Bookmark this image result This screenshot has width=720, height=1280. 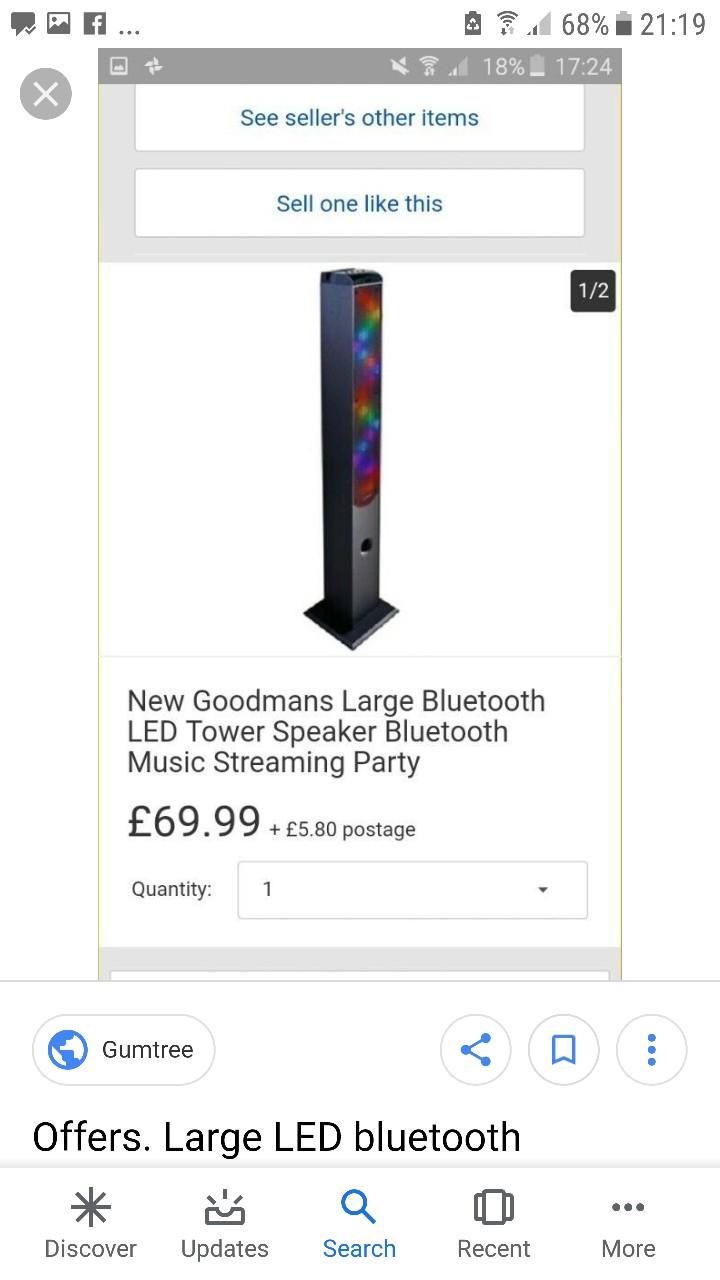[x=564, y=1049]
